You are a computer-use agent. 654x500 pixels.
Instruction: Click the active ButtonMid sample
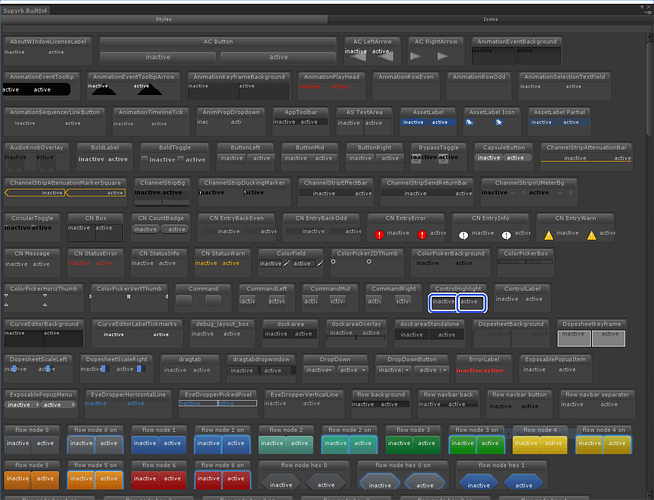tap(324, 158)
